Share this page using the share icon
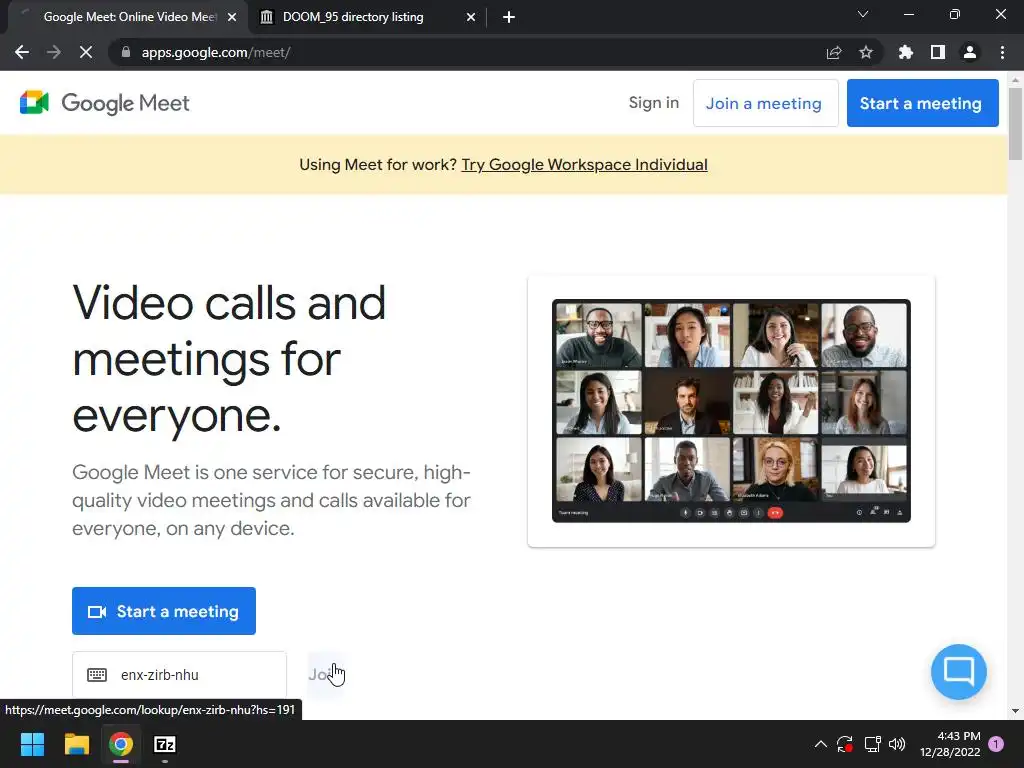Image resolution: width=1024 pixels, height=768 pixels. [x=834, y=52]
